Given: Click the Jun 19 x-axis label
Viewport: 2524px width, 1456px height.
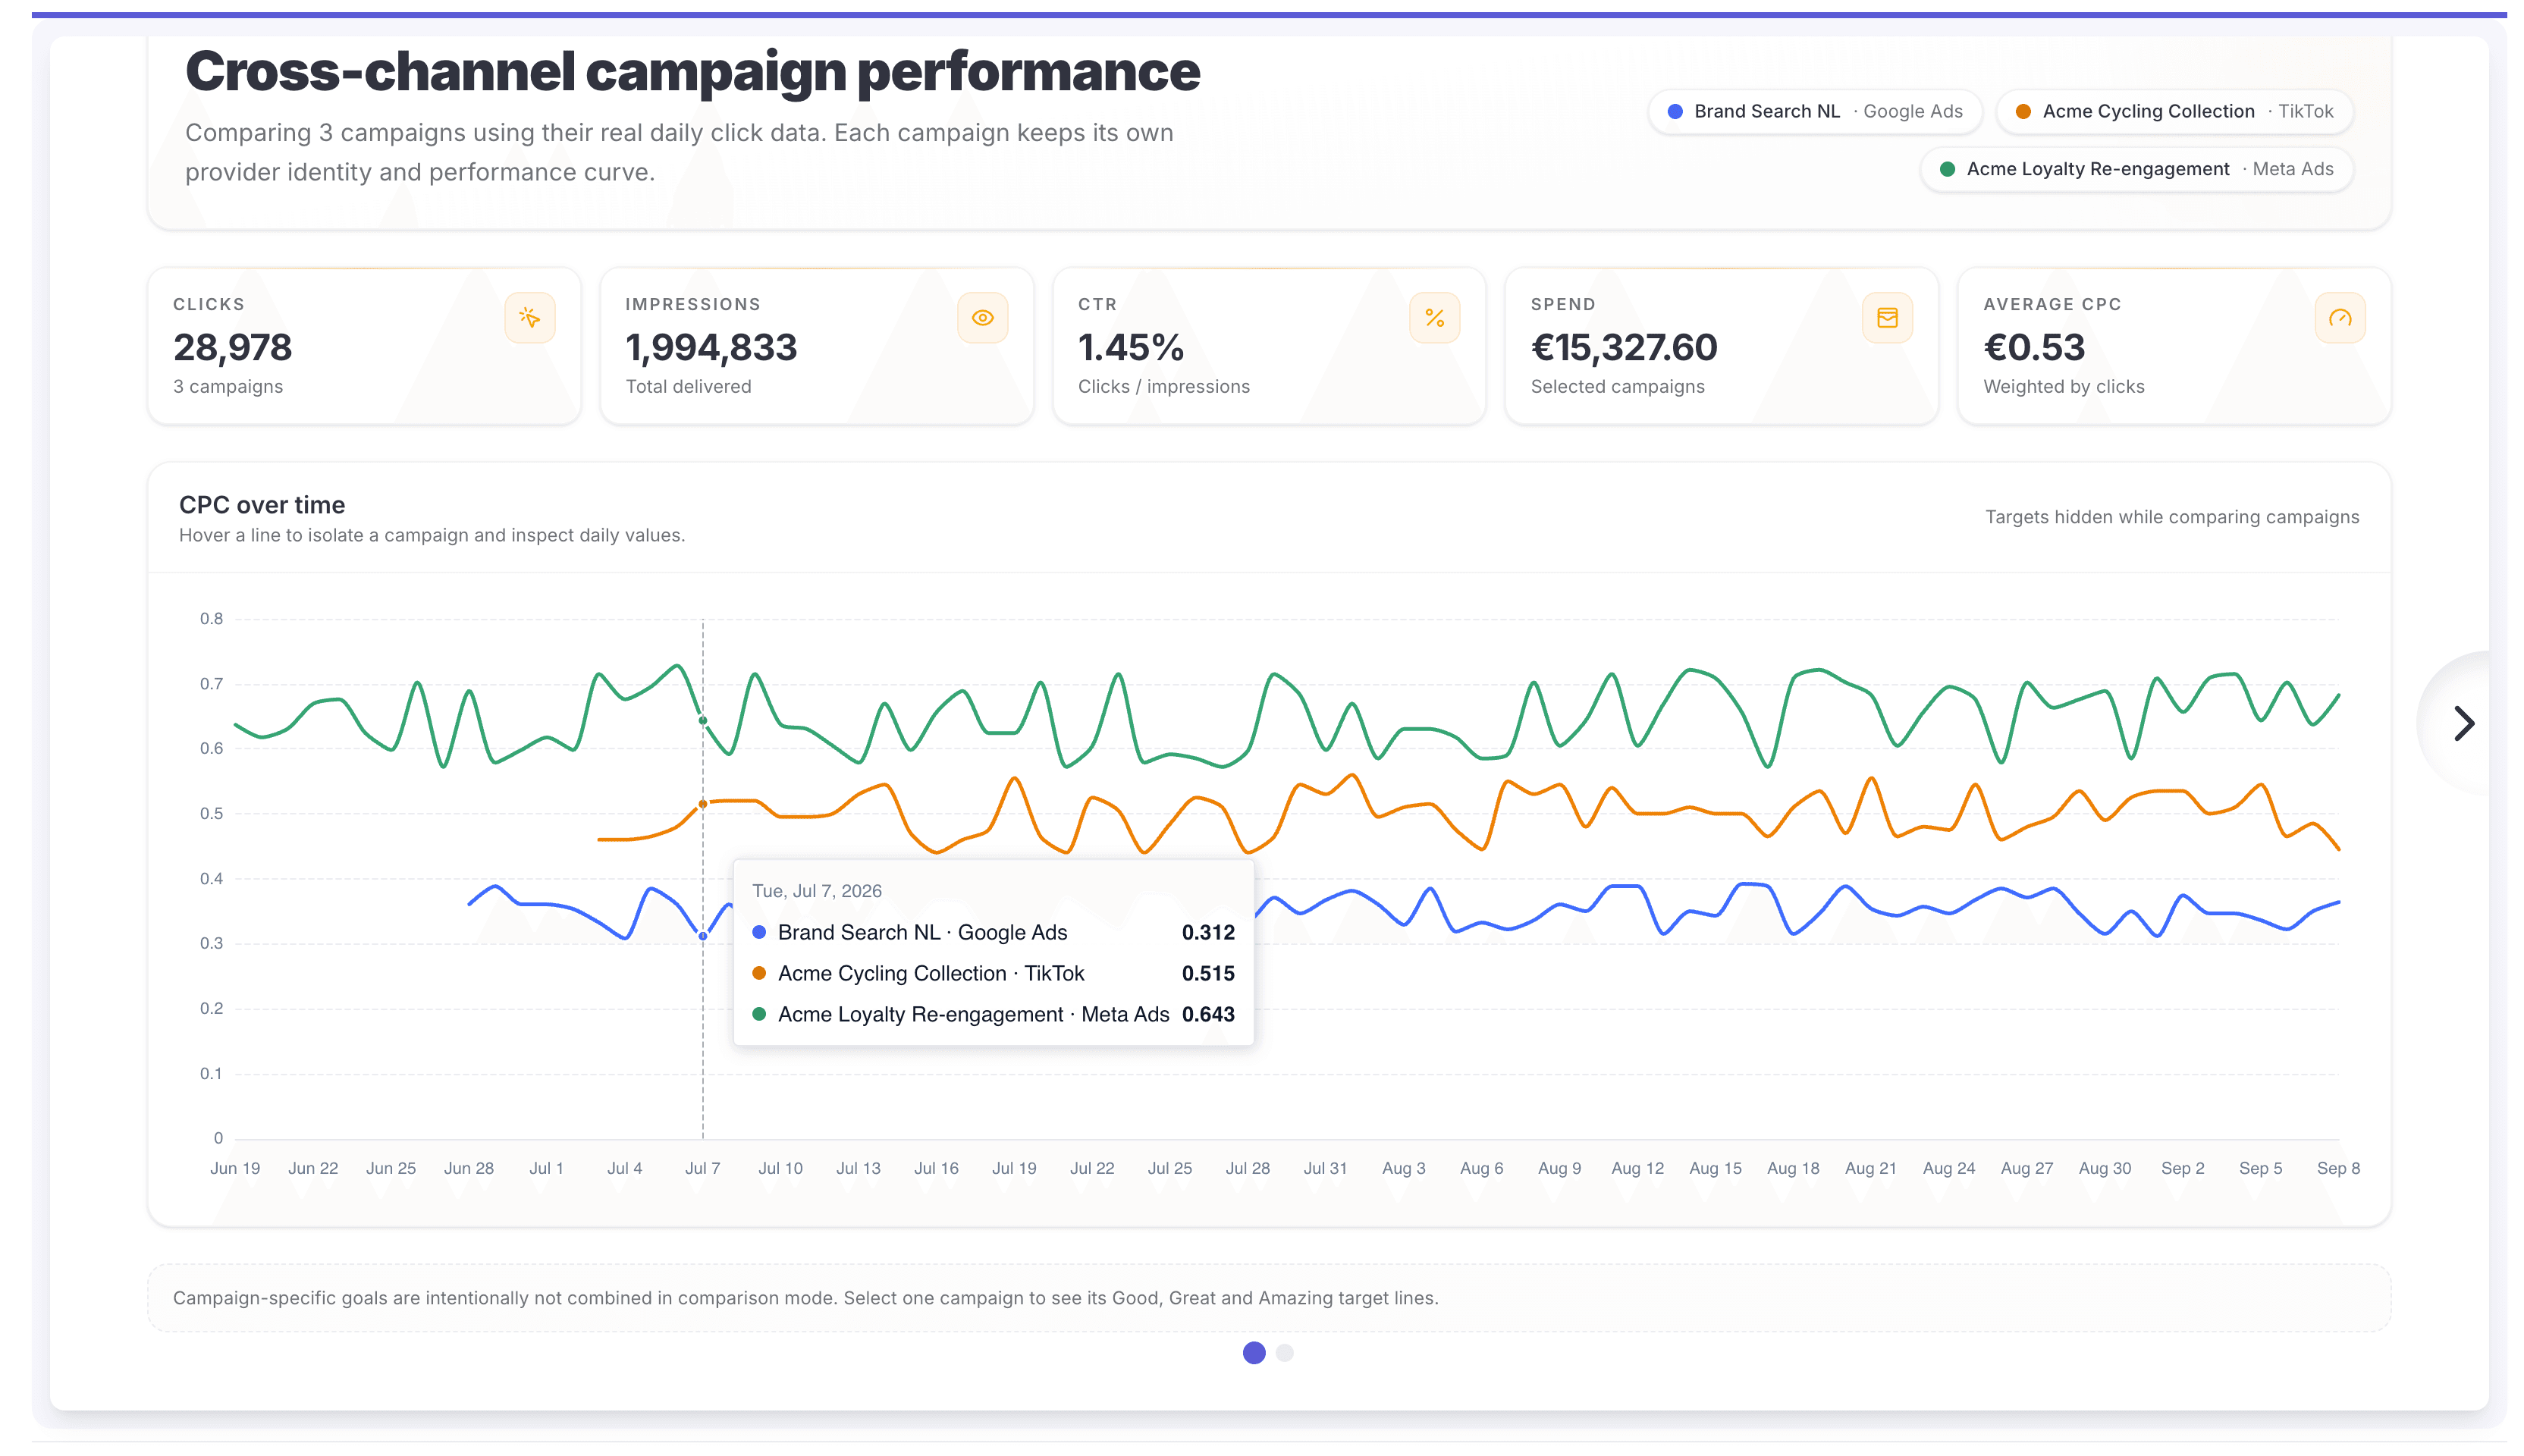Looking at the screenshot, I should click(235, 1168).
